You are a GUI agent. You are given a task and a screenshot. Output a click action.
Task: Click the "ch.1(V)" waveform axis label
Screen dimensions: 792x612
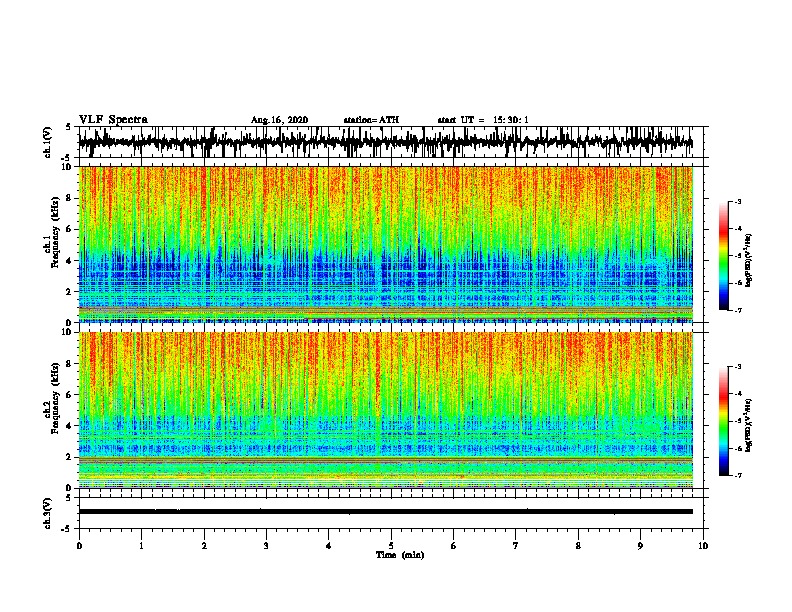[47, 142]
